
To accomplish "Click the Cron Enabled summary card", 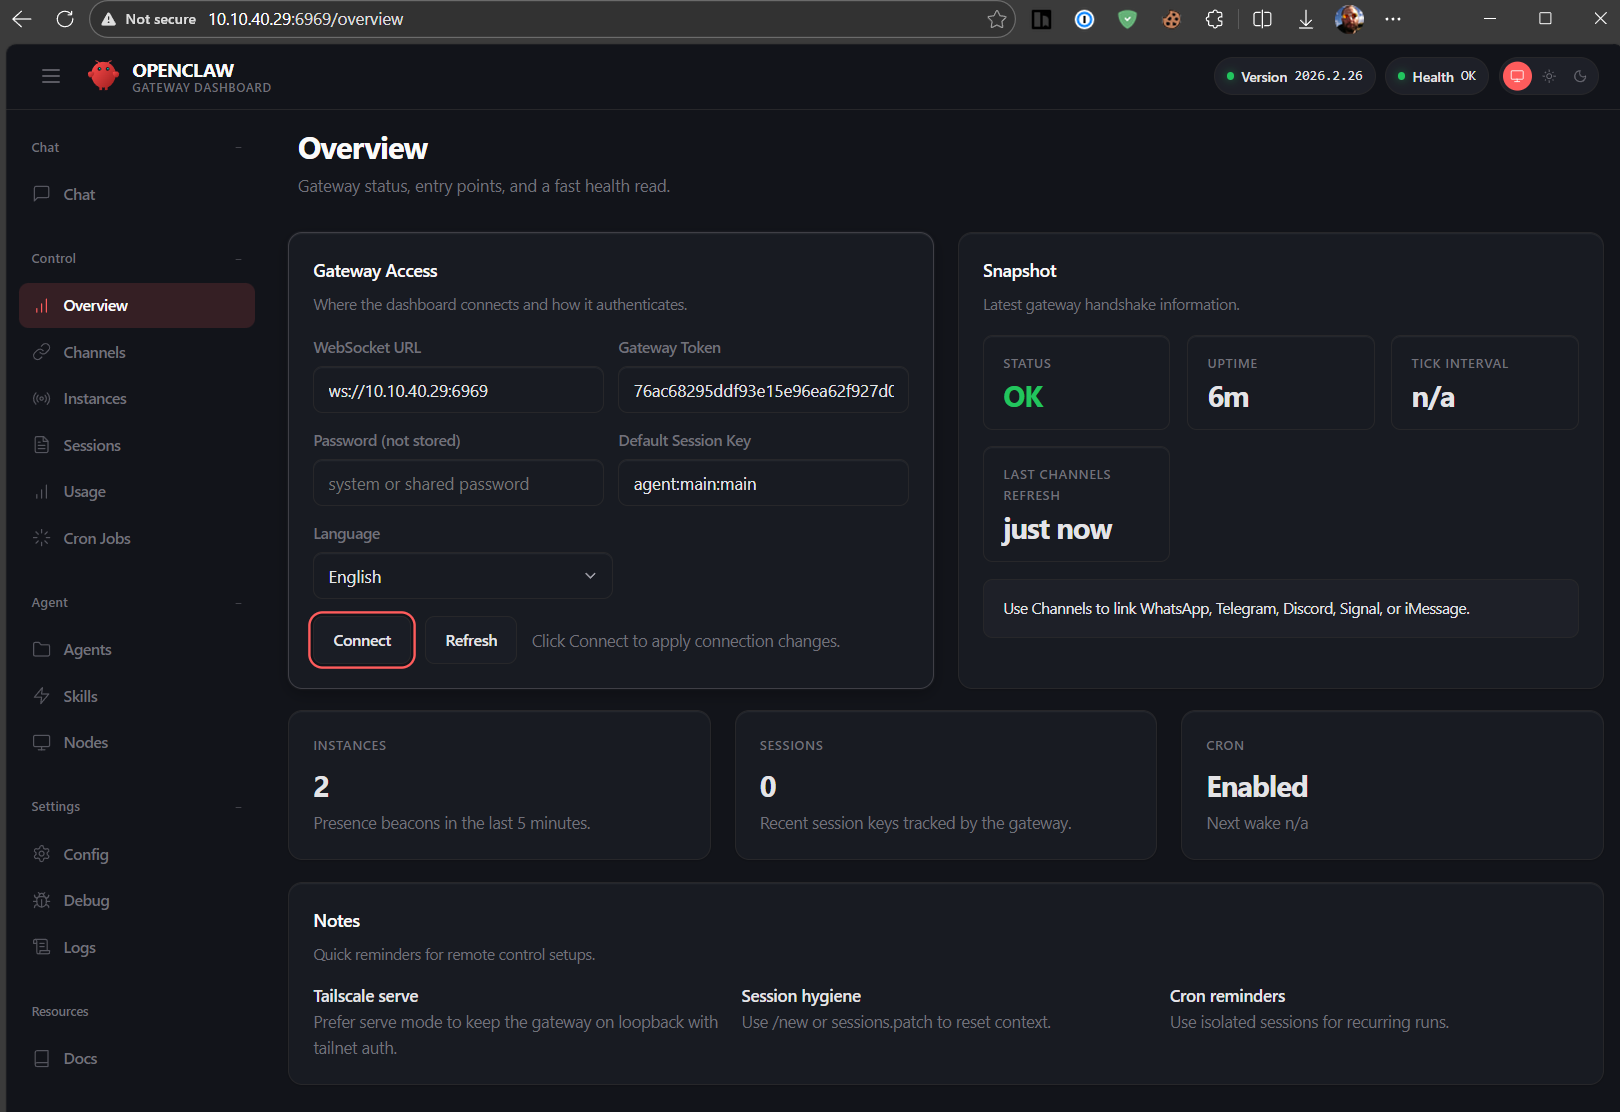I will tap(1392, 785).
